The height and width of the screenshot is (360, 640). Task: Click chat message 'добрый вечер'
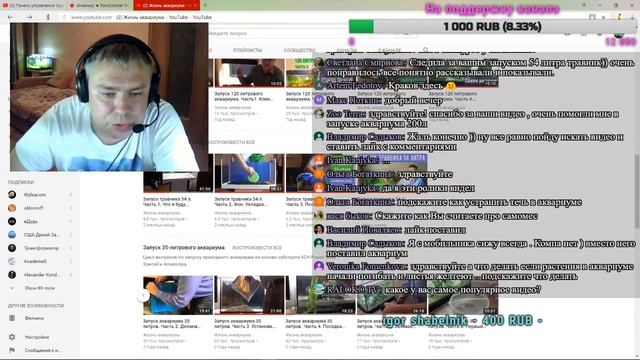coord(413,100)
